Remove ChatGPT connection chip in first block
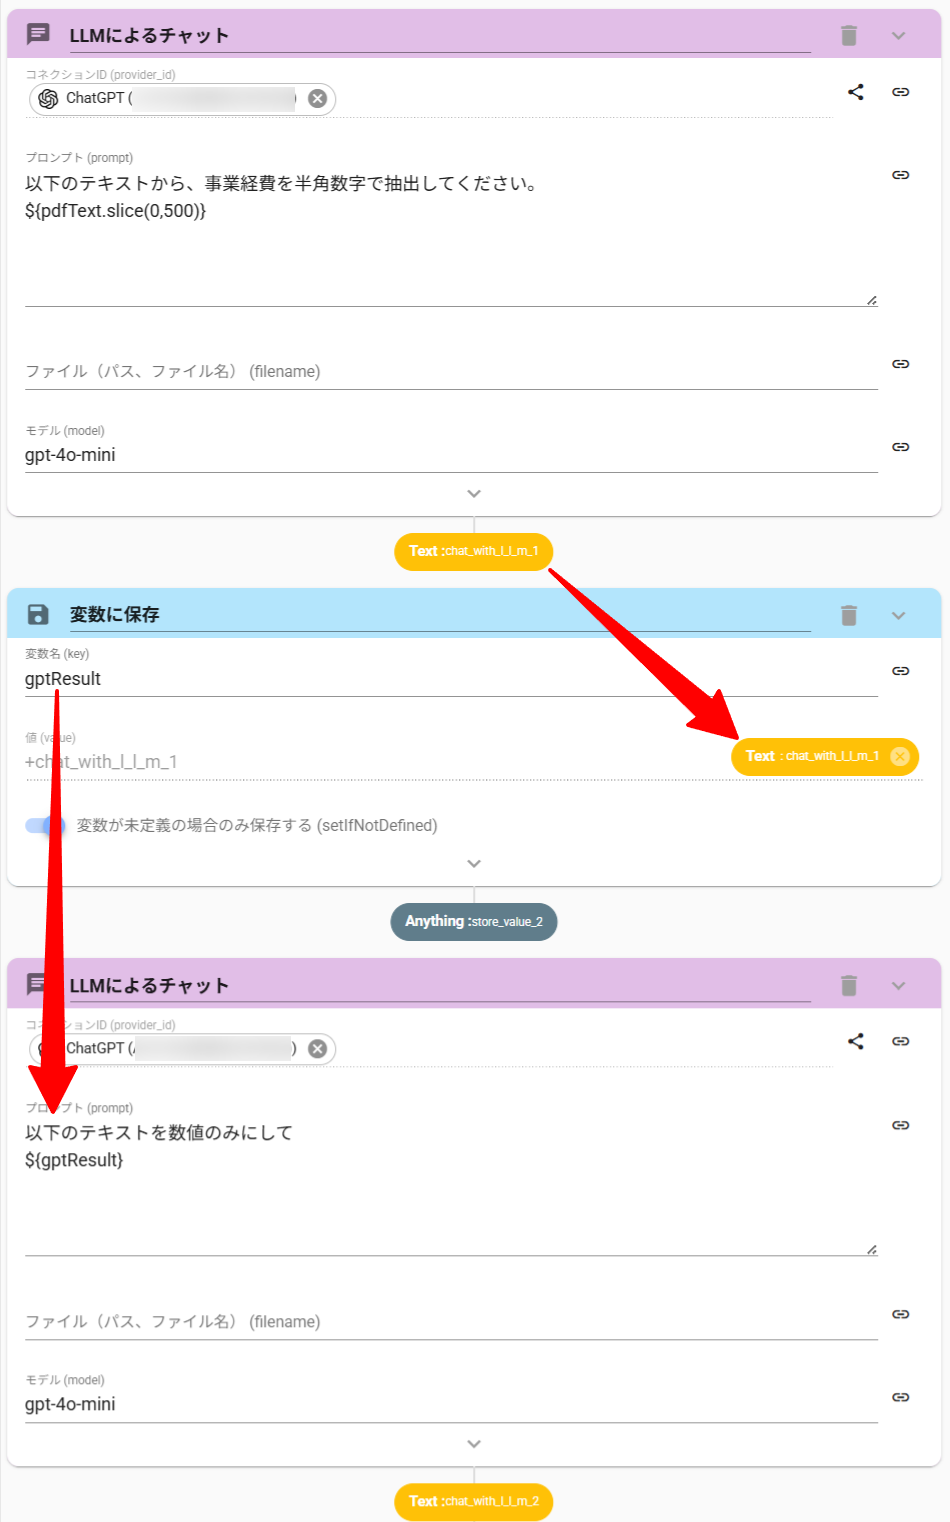950x1522 pixels. (x=317, y=98)
